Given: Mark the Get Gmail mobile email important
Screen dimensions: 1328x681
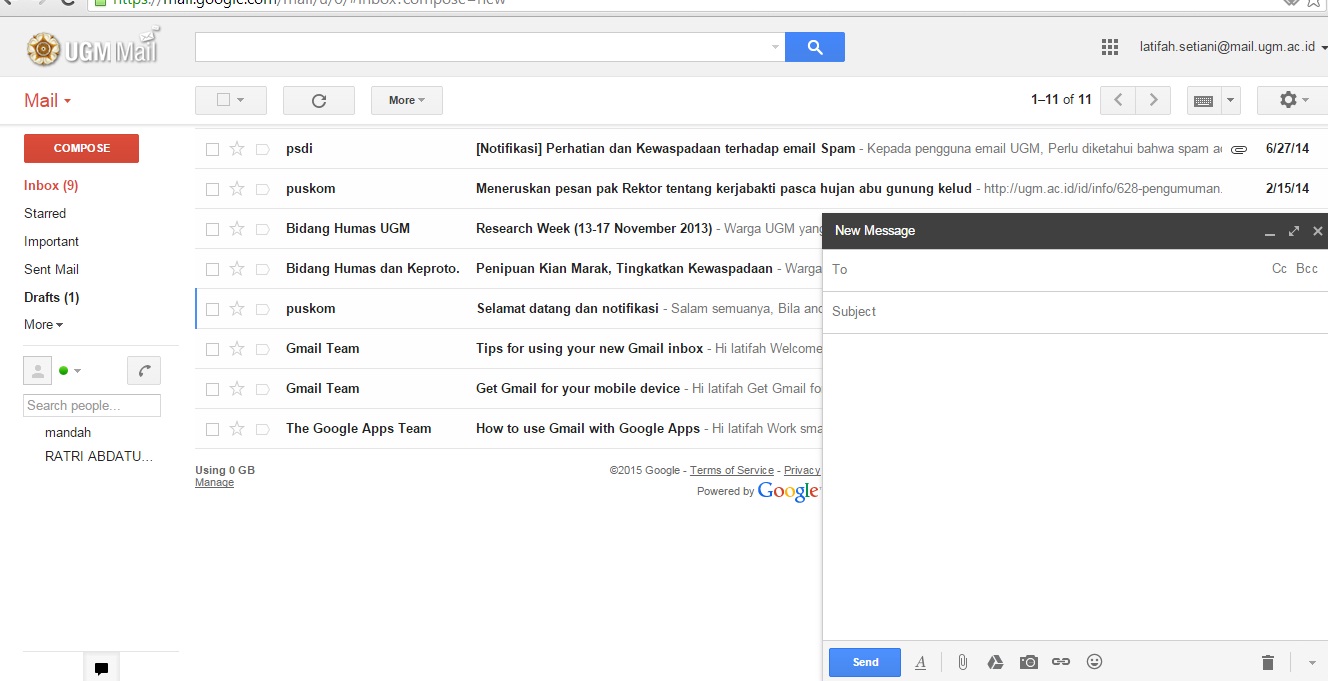Looking at the screenshot, I should coord(263,389).
